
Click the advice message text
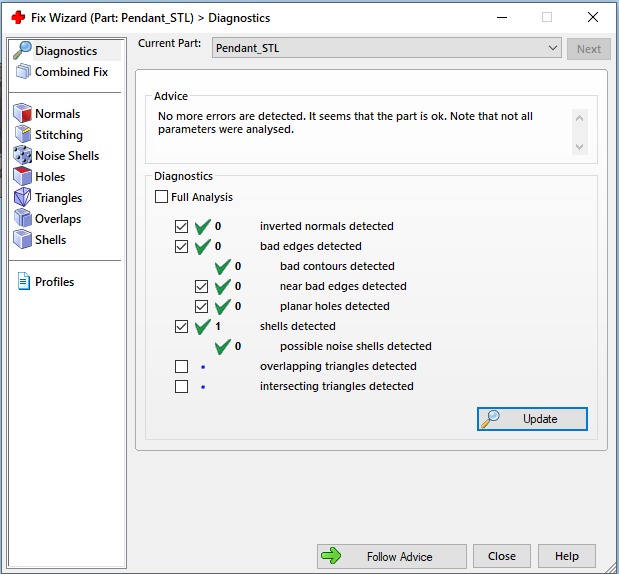pos(345,122)
